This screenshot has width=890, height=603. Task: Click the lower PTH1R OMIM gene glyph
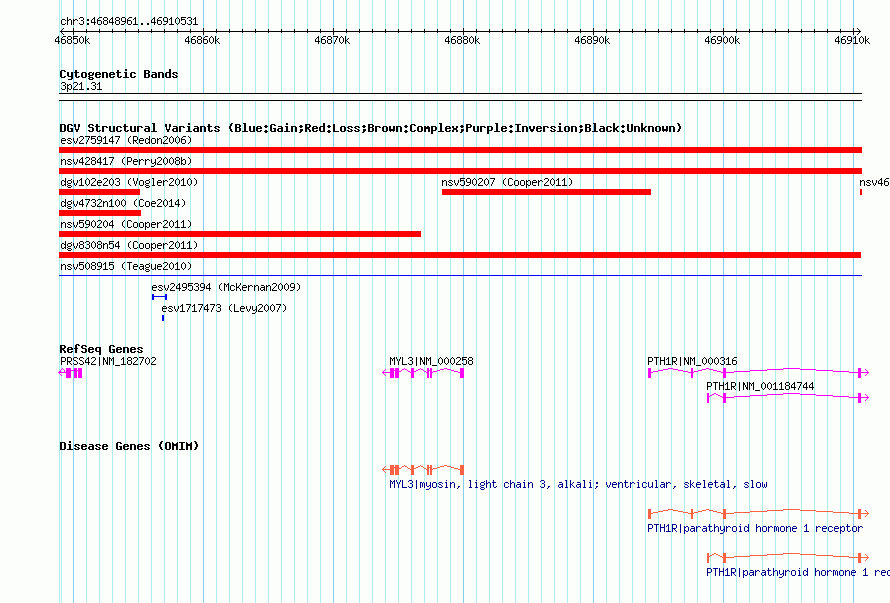coord(788,558)
